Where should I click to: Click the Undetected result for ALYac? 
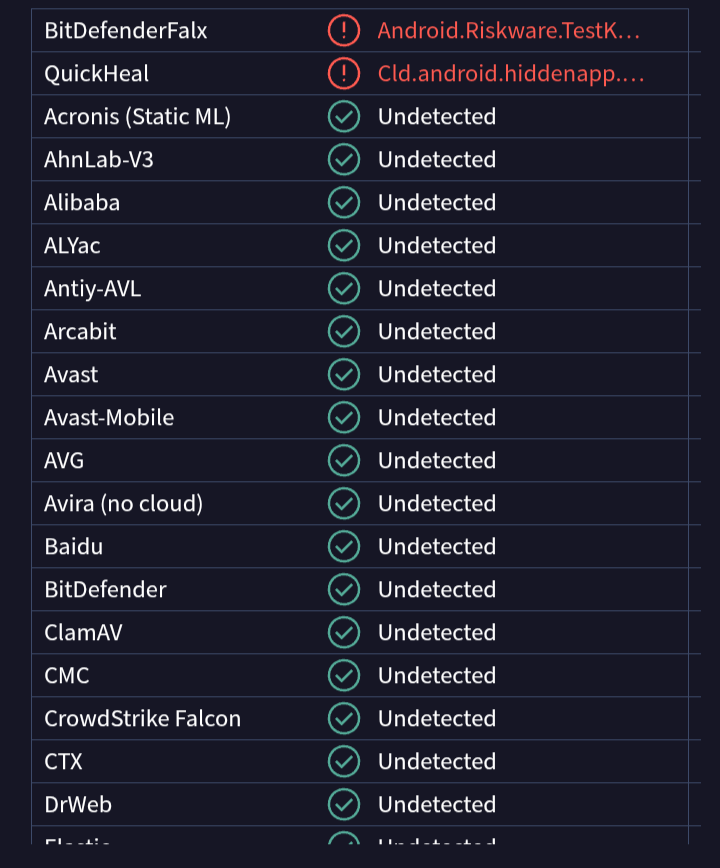point(436,245)
